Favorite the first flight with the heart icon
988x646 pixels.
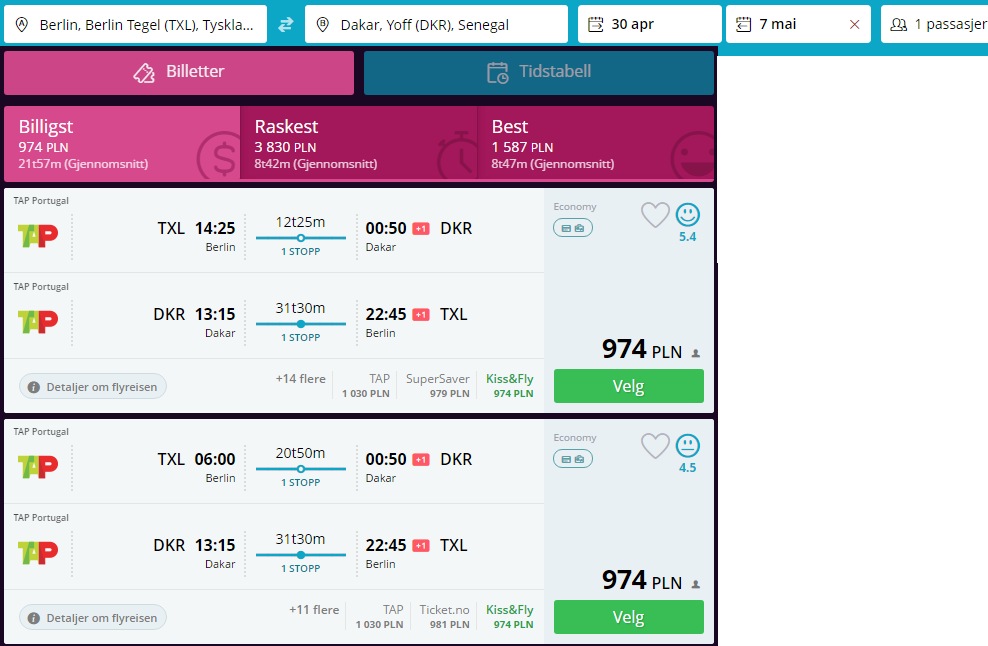click(x=655, y=215)
